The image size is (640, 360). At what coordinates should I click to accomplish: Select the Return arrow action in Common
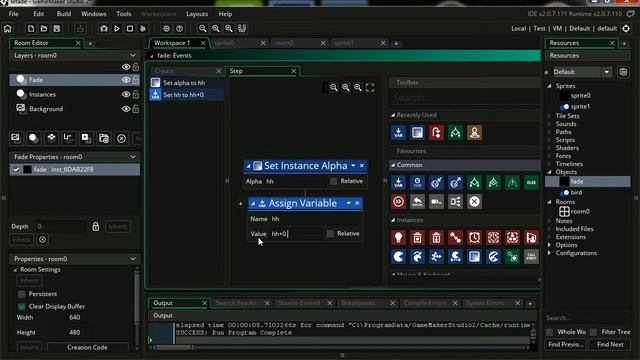click(x=417, y=201)
